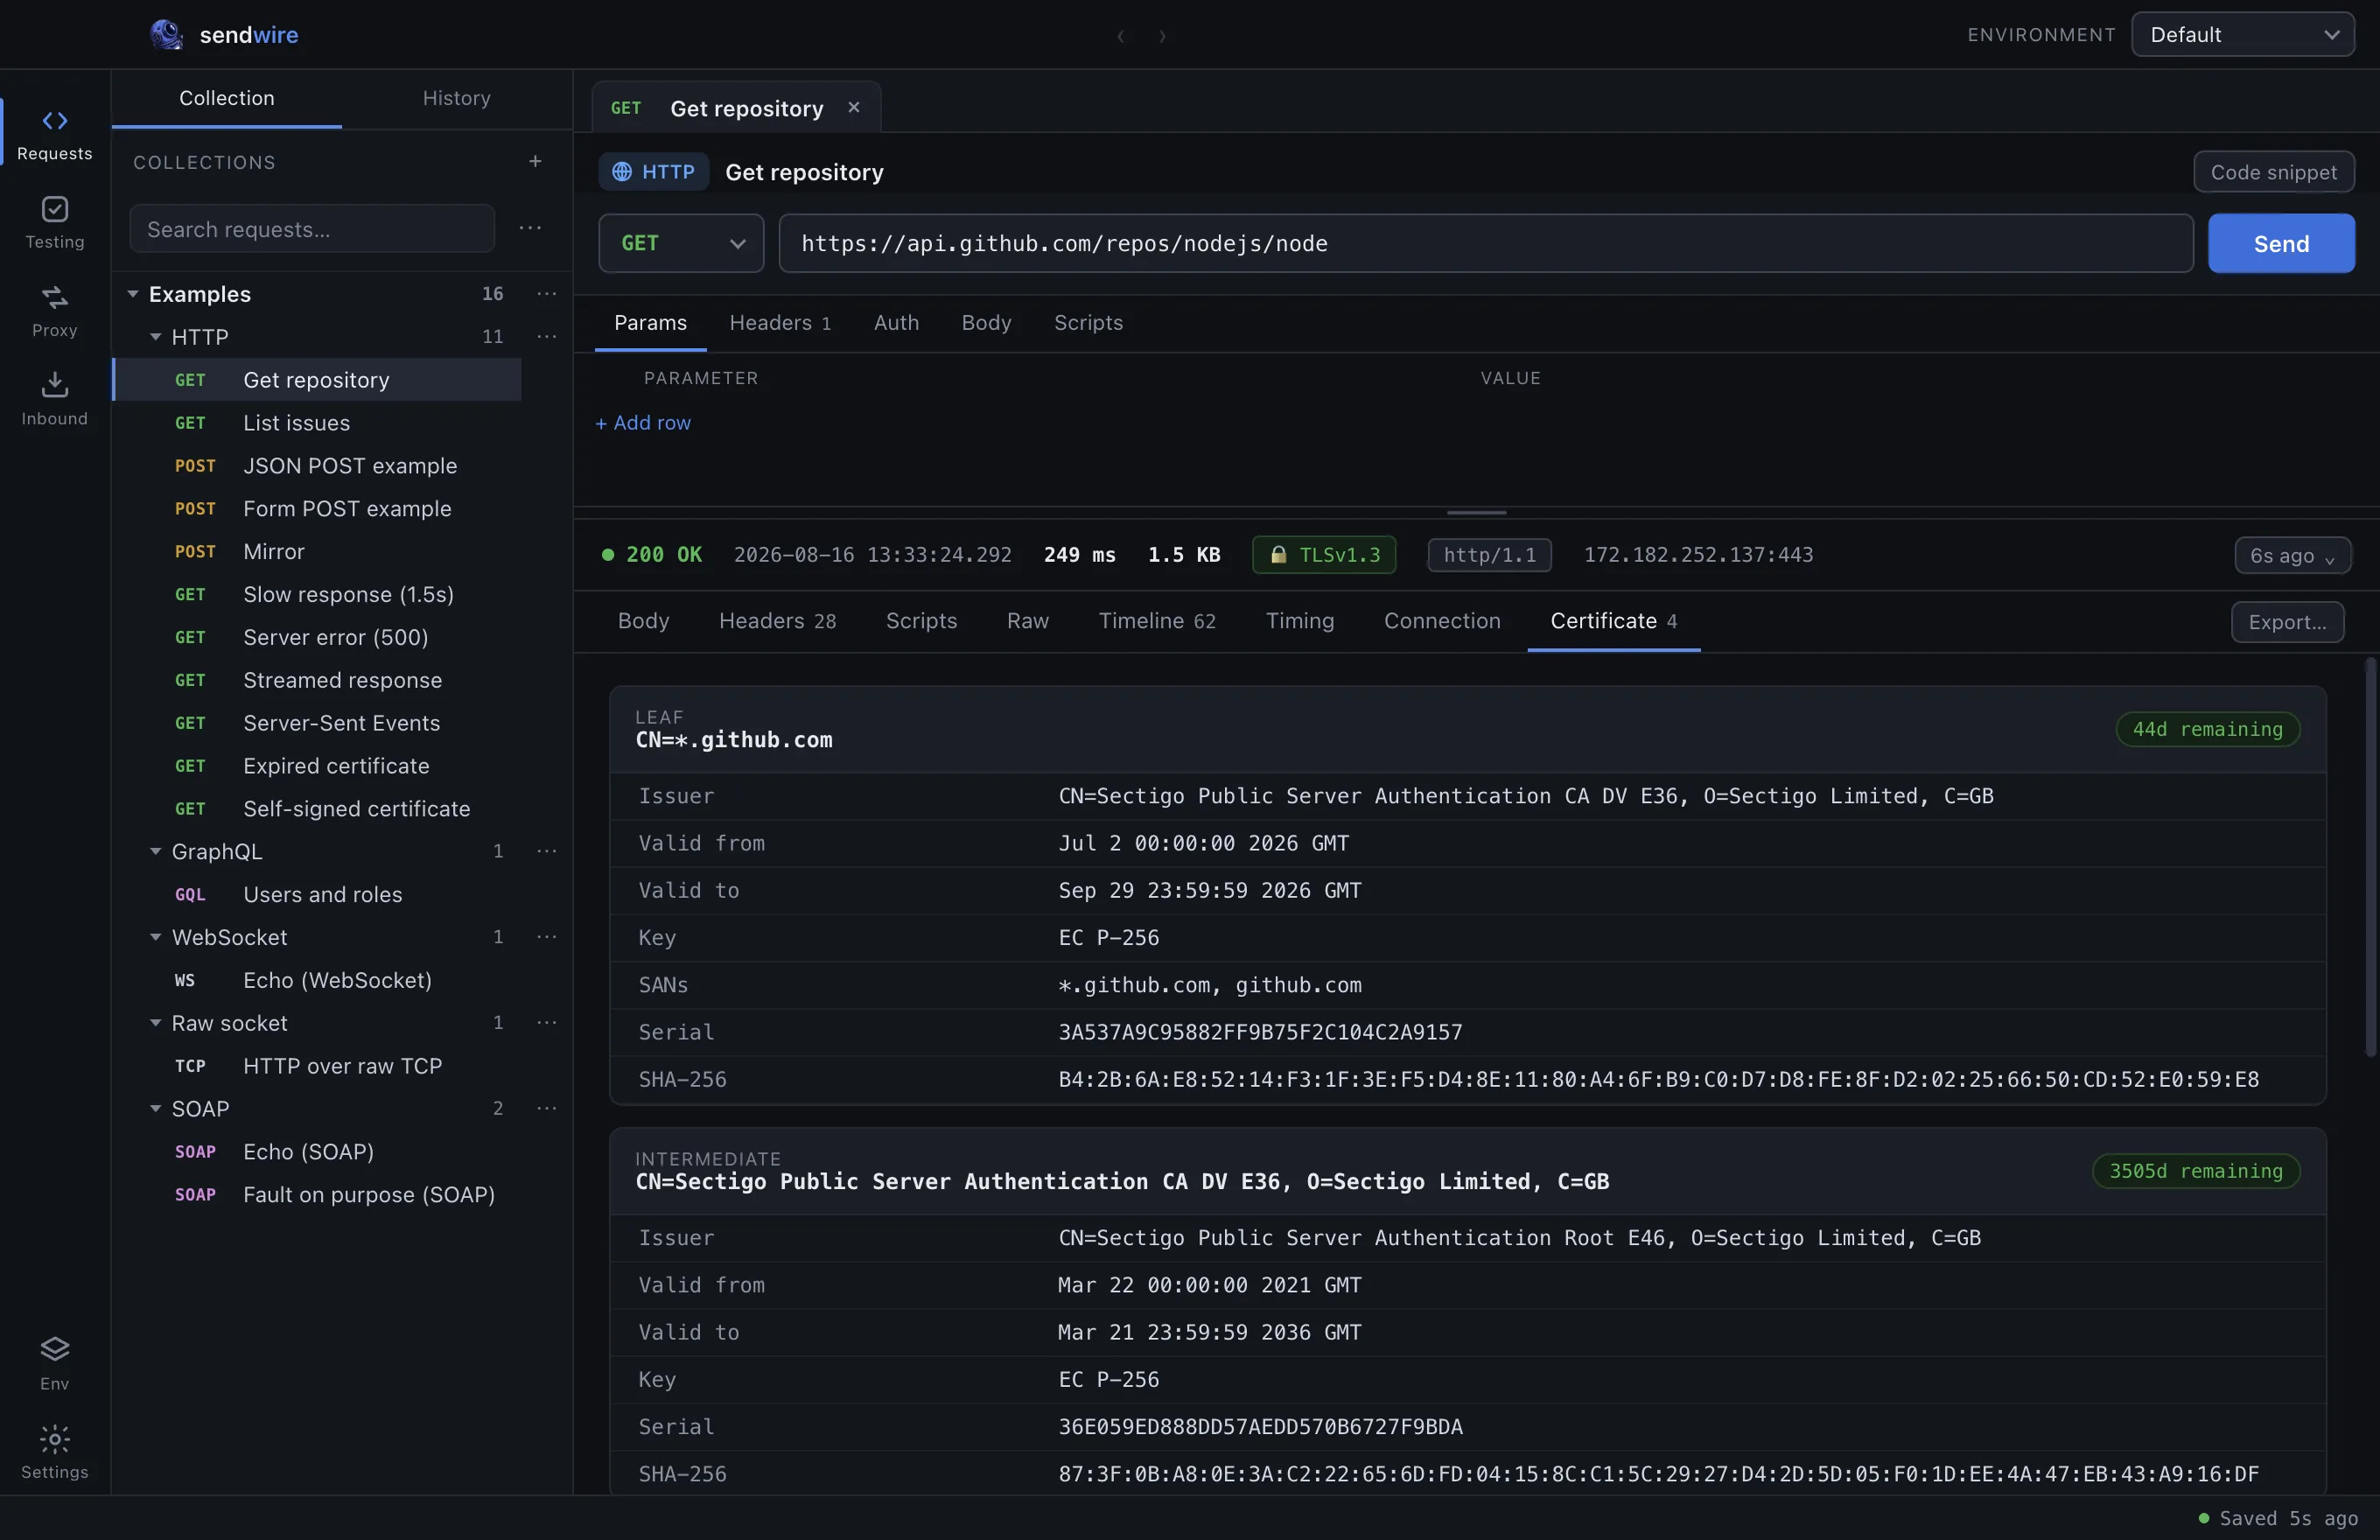
Task: Open the WebSocket folder ellipsis menu
Action: tap(546, 937)
